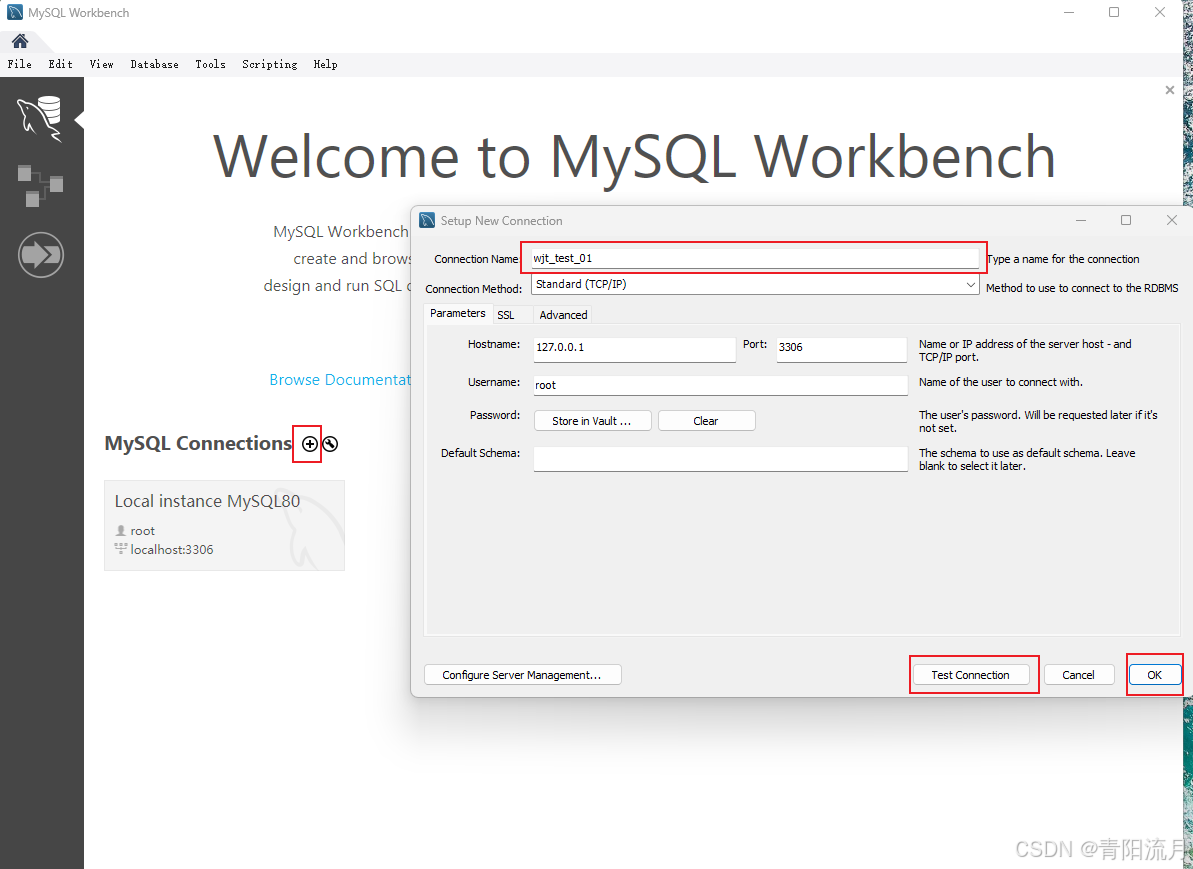Maximize the MySQL Workbench window
The width and height of the screenshot is (1193, 869).
(1114, 12)
